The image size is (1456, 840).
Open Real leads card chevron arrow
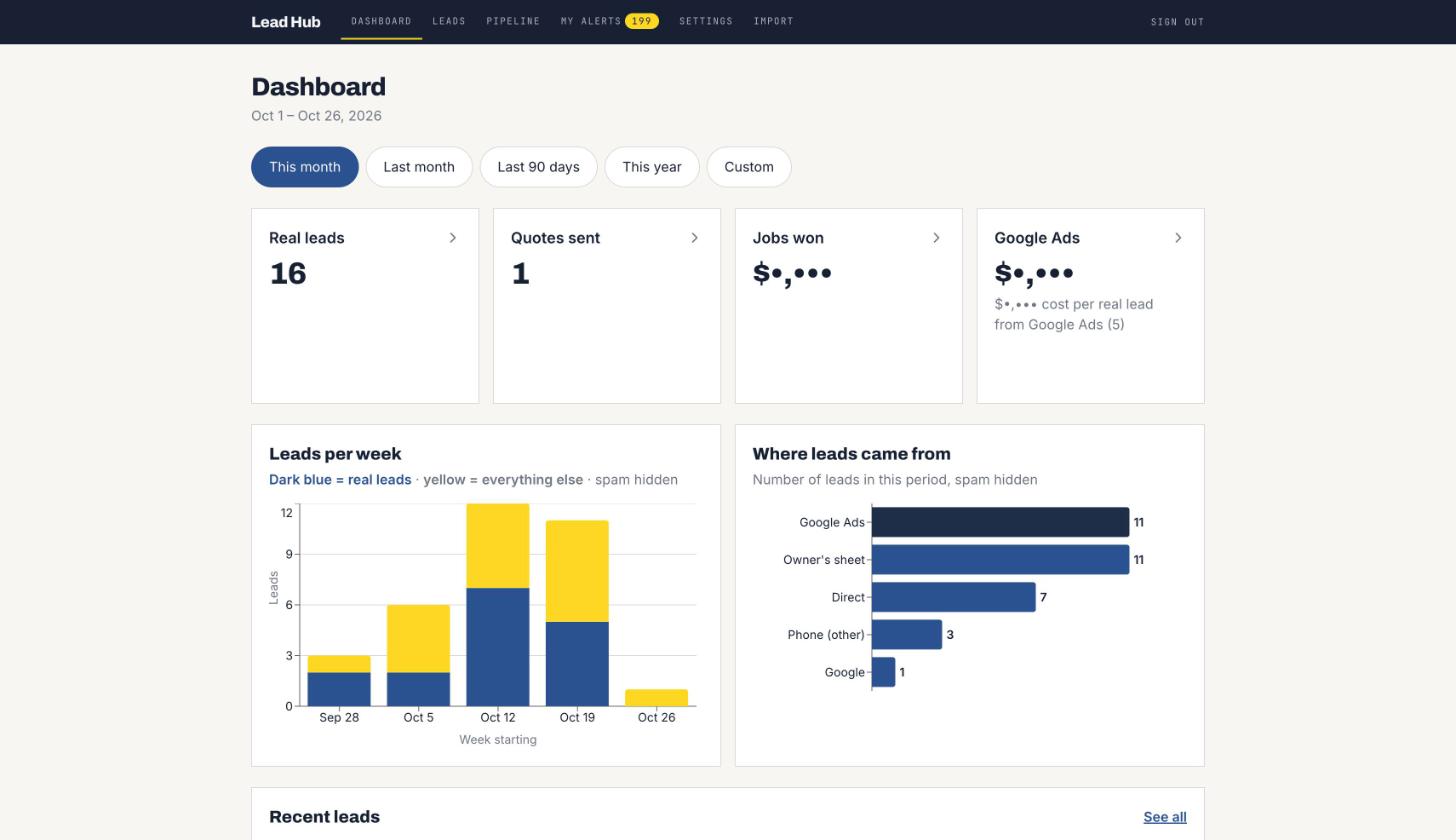[x=452, y=238]
